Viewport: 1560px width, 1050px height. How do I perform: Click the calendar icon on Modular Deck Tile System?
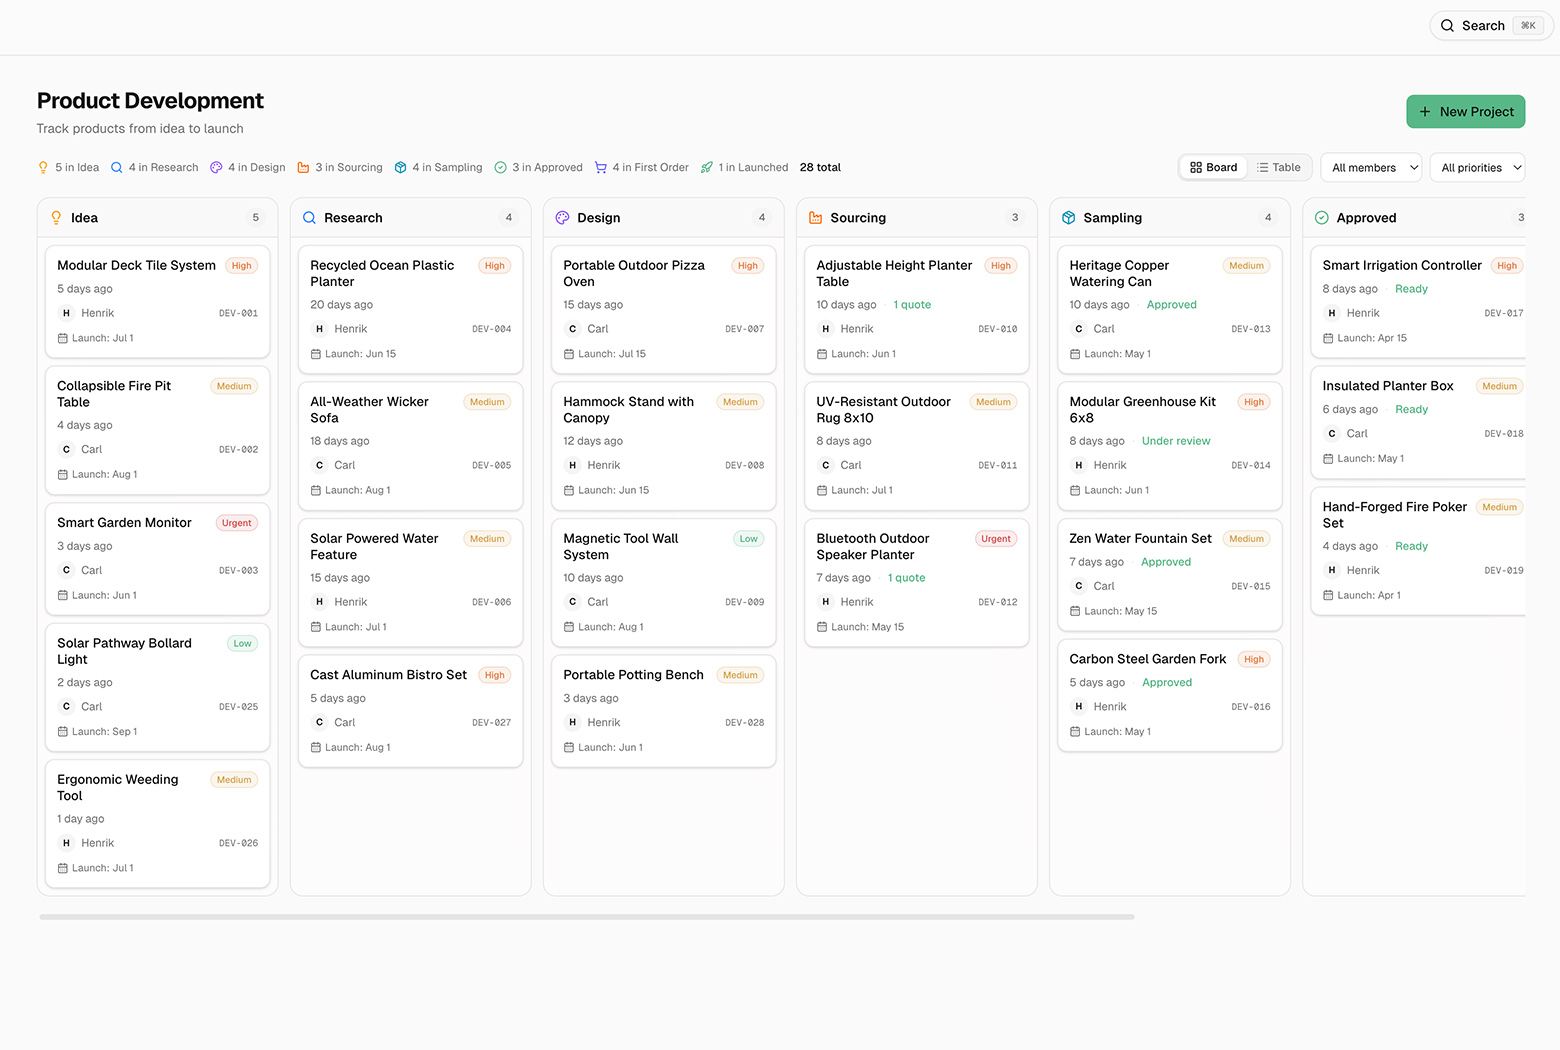(x=62, y=338)
